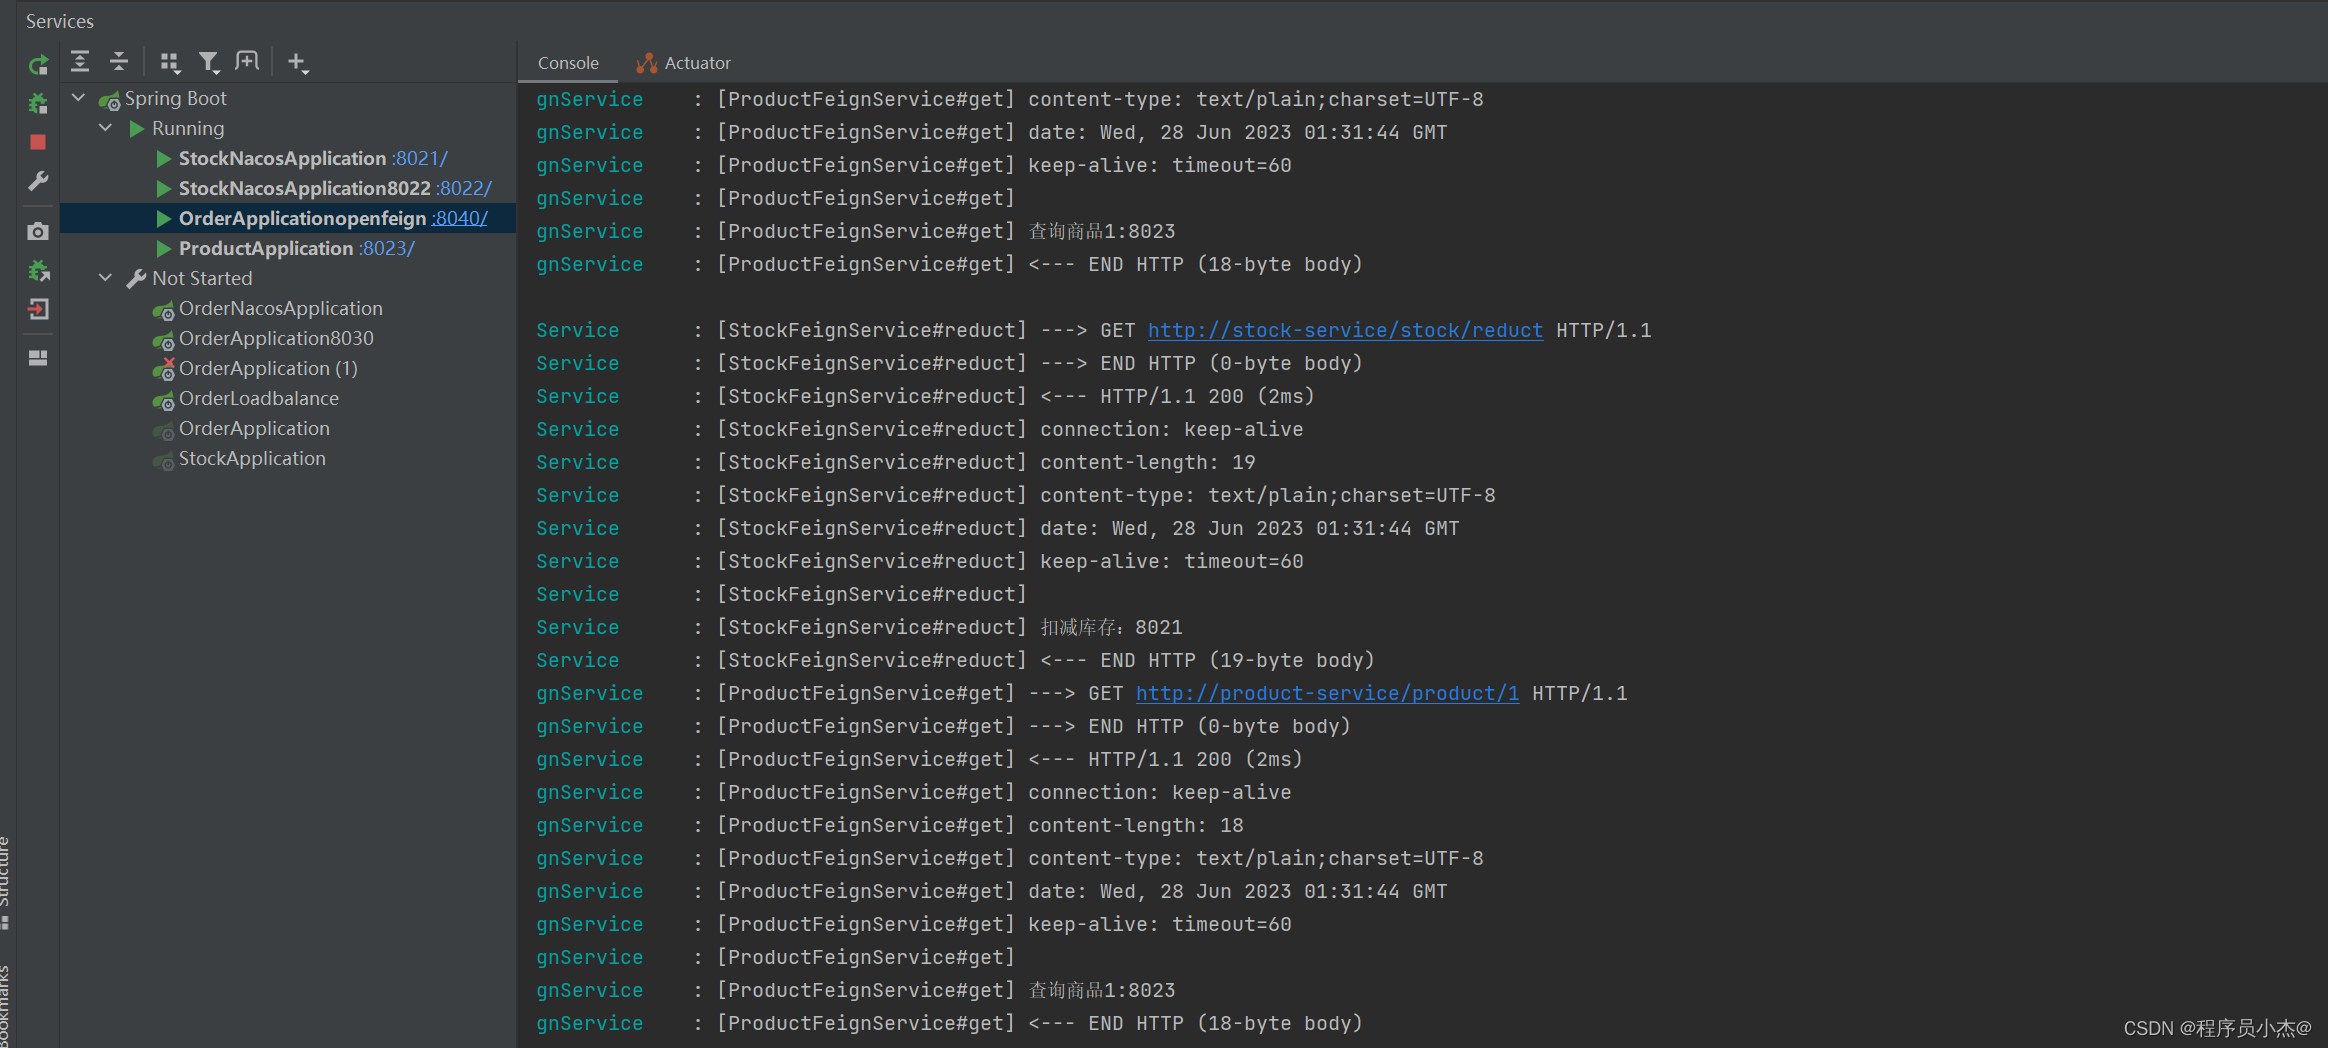Collapse the Not Started group chevron
Viewport: 2328px width, 1048px height.
(x=105, y=278)
